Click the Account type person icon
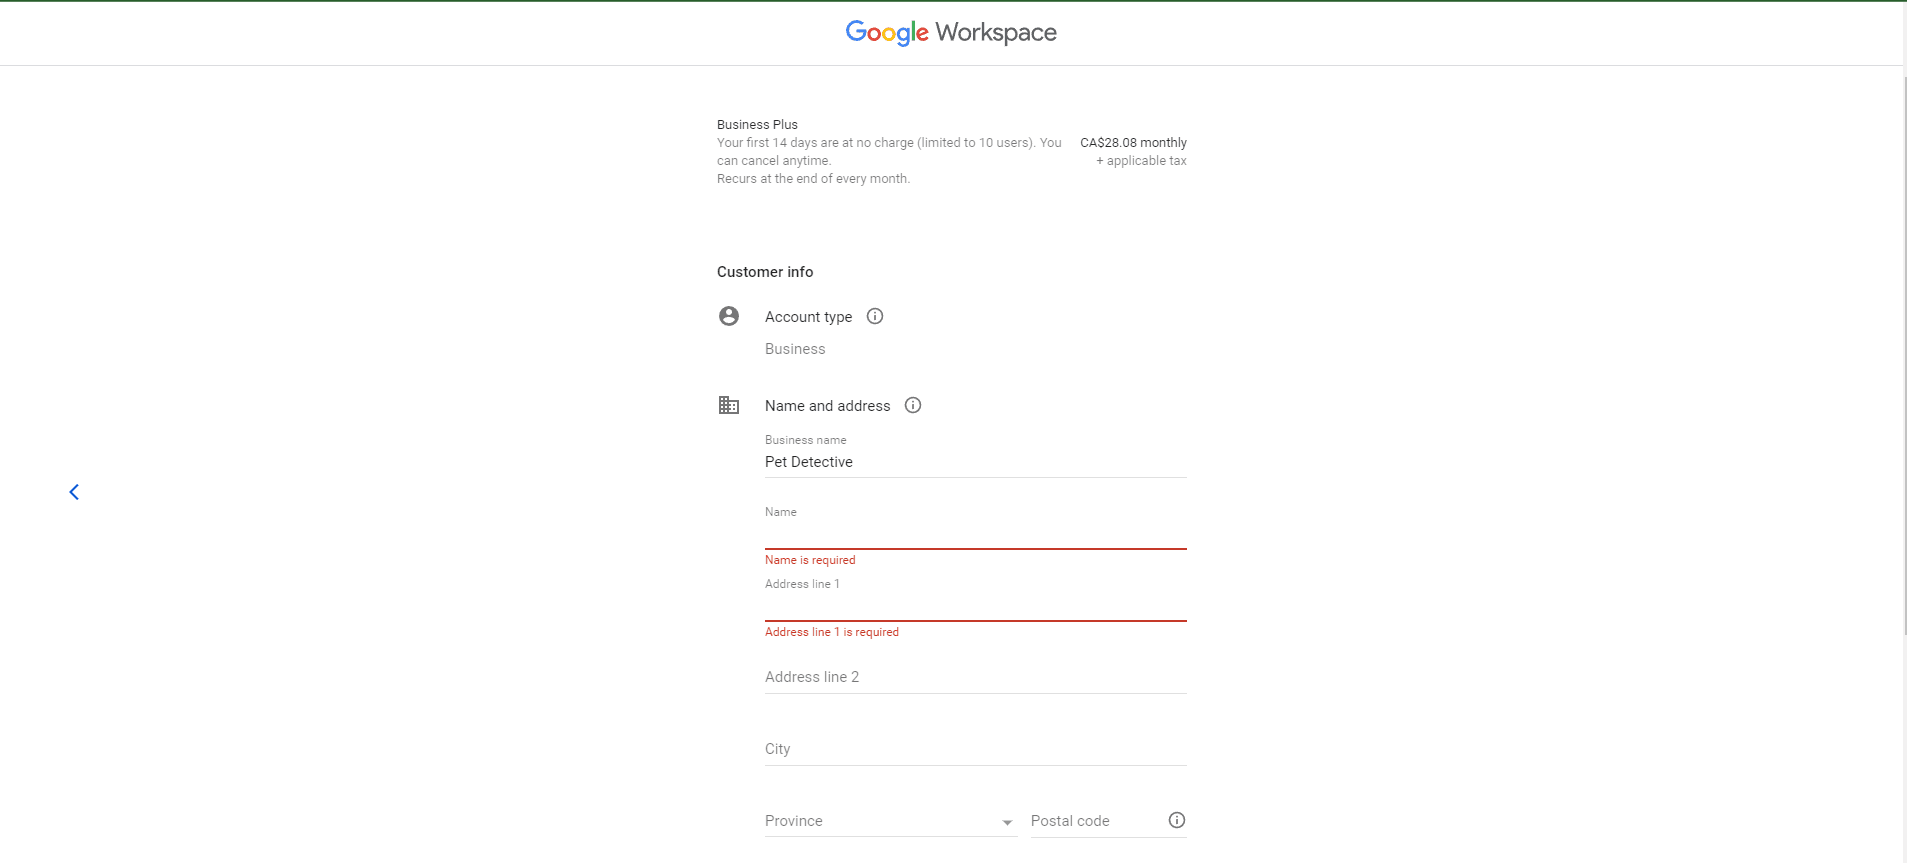Viewport: 1907px width, 863px height. click(729, 316)
